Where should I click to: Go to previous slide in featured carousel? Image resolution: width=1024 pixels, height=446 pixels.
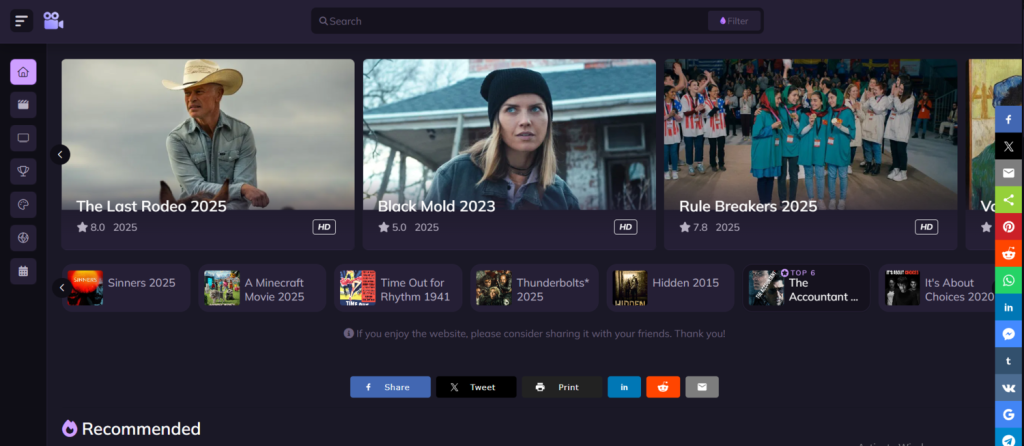pyautogui.click(x=60, y=155)
